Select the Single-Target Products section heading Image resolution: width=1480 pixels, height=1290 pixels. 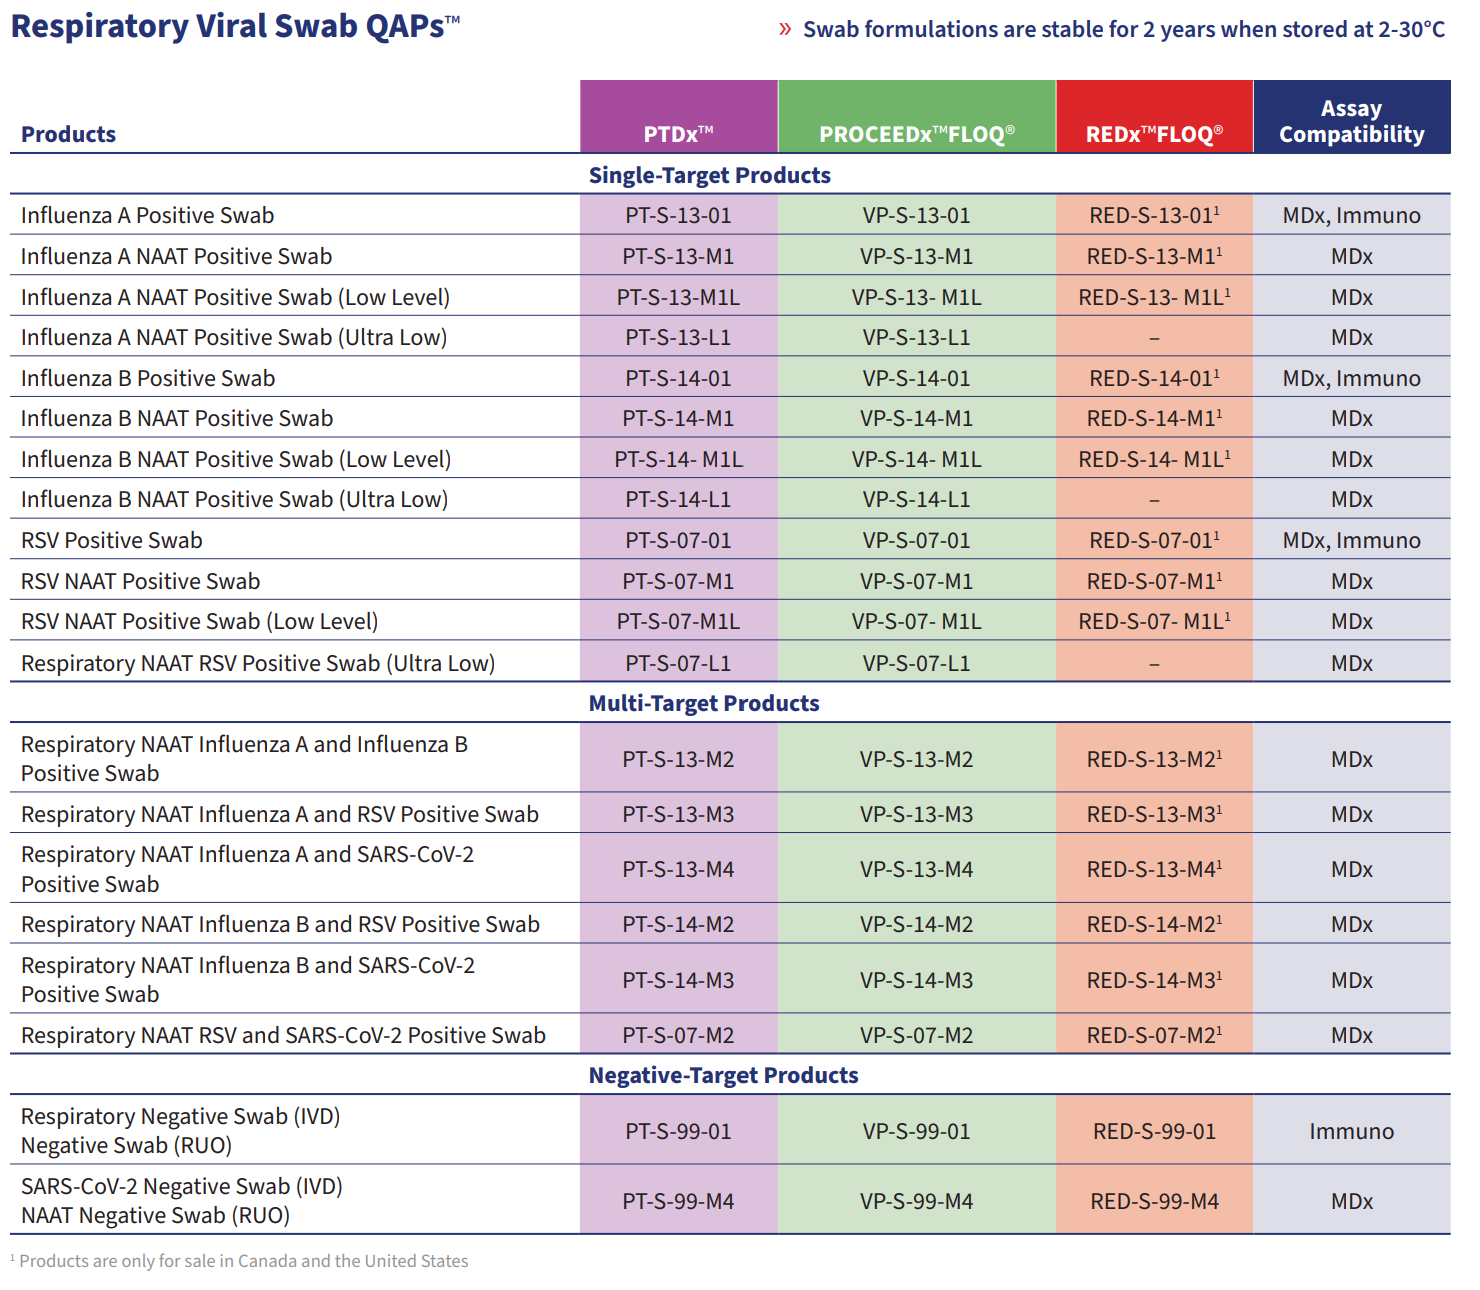(710, 175)
